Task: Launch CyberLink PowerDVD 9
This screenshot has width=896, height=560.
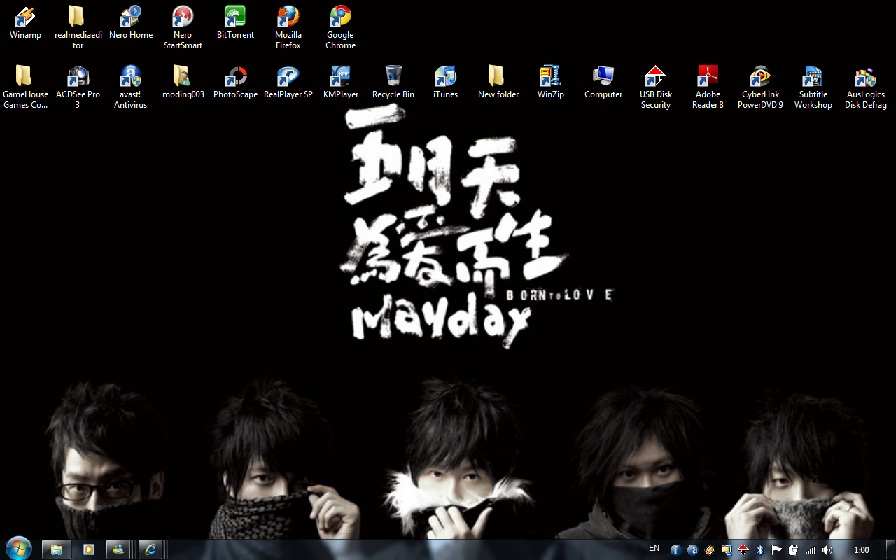Action: 760,87
